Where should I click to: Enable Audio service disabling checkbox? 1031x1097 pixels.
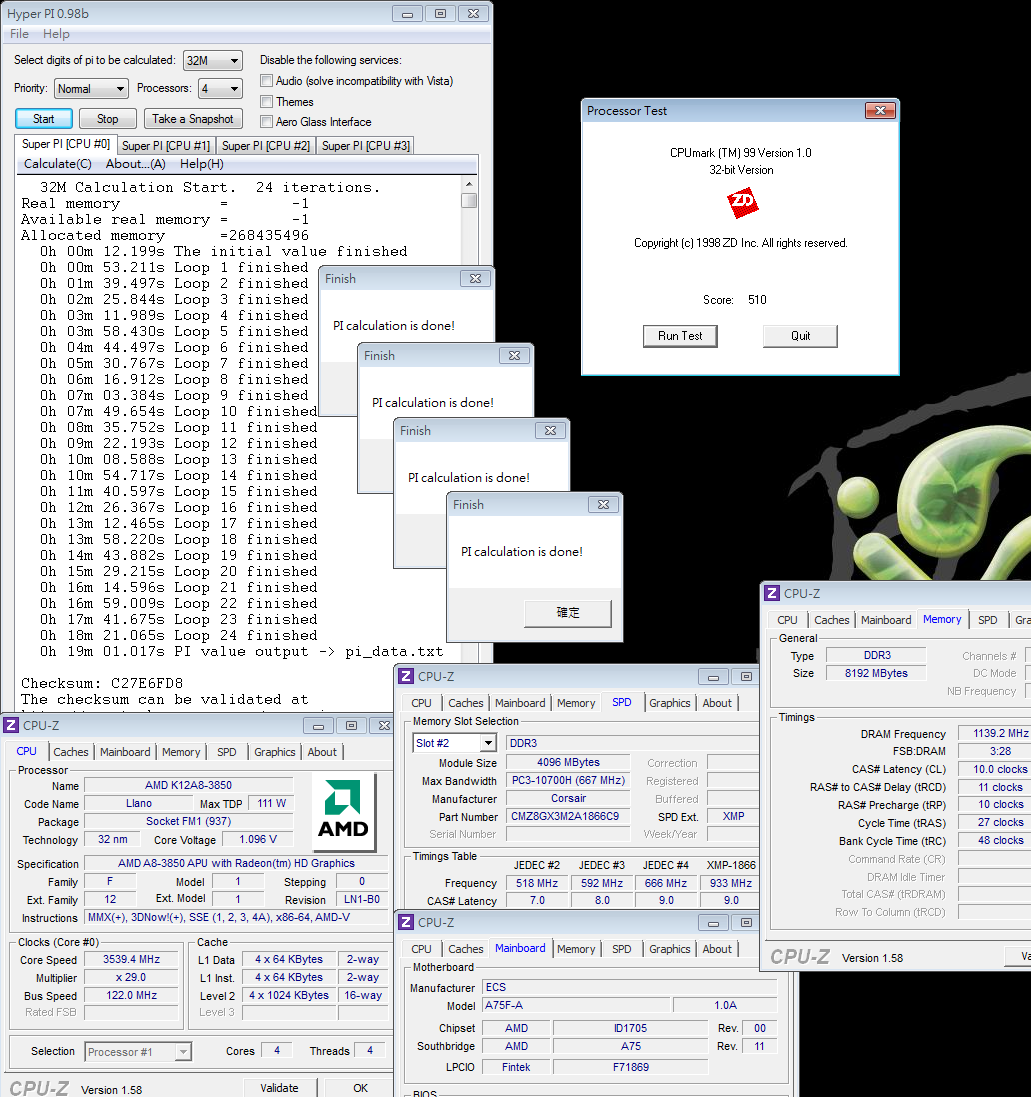pyautogui.click(x=266, y=81)
